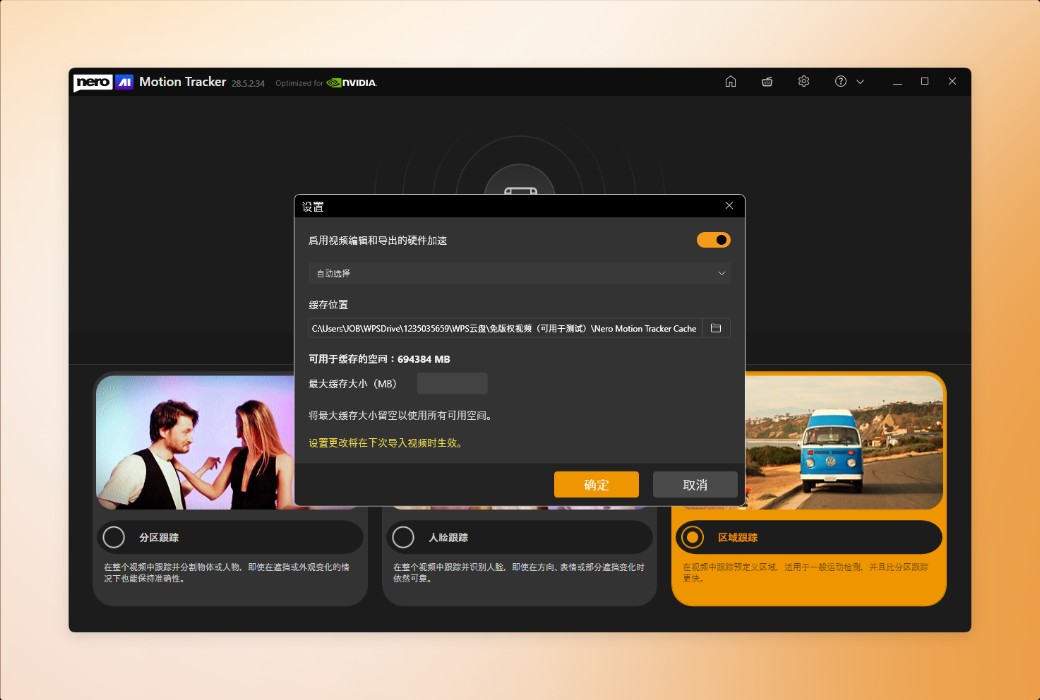Viewport: 1040px width, 700px height.
Task: Click the Nero logo in the title bar
Action: point(91,81)
